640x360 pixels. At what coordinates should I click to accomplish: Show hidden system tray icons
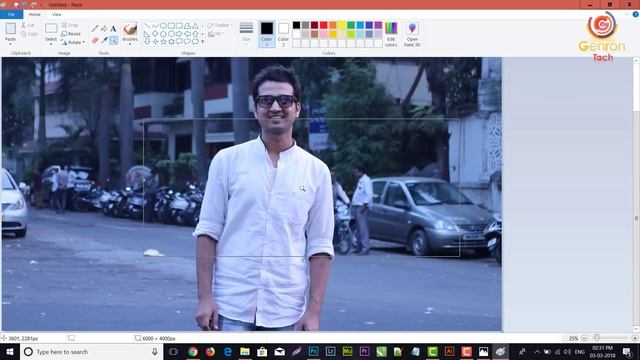click(537, 351)
